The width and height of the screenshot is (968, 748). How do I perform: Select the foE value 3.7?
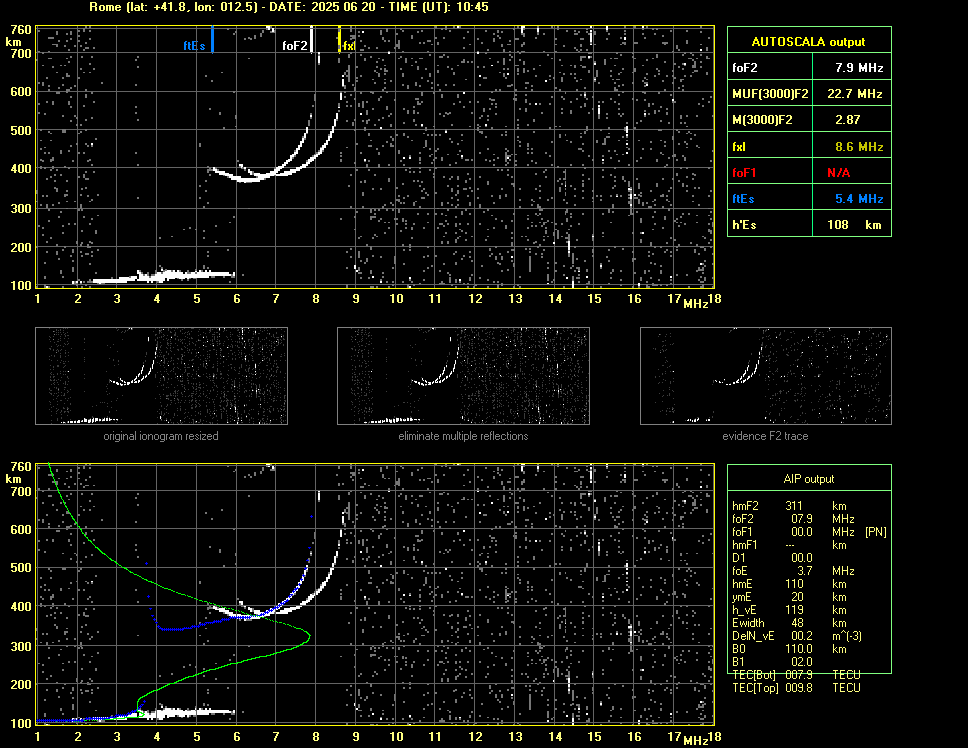click(804, 571)
